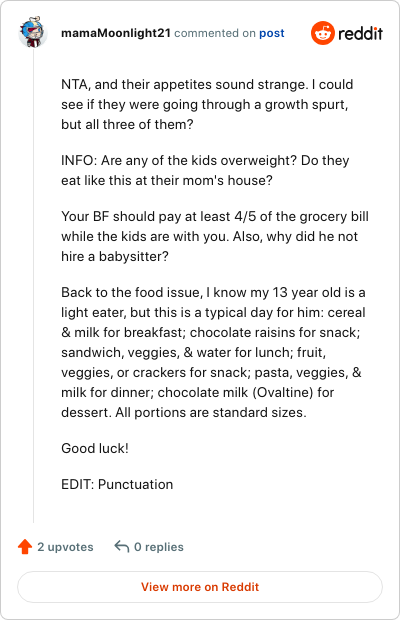Click the reply arrow icon
The image size is (400, 620).
[x=122, y=546]
